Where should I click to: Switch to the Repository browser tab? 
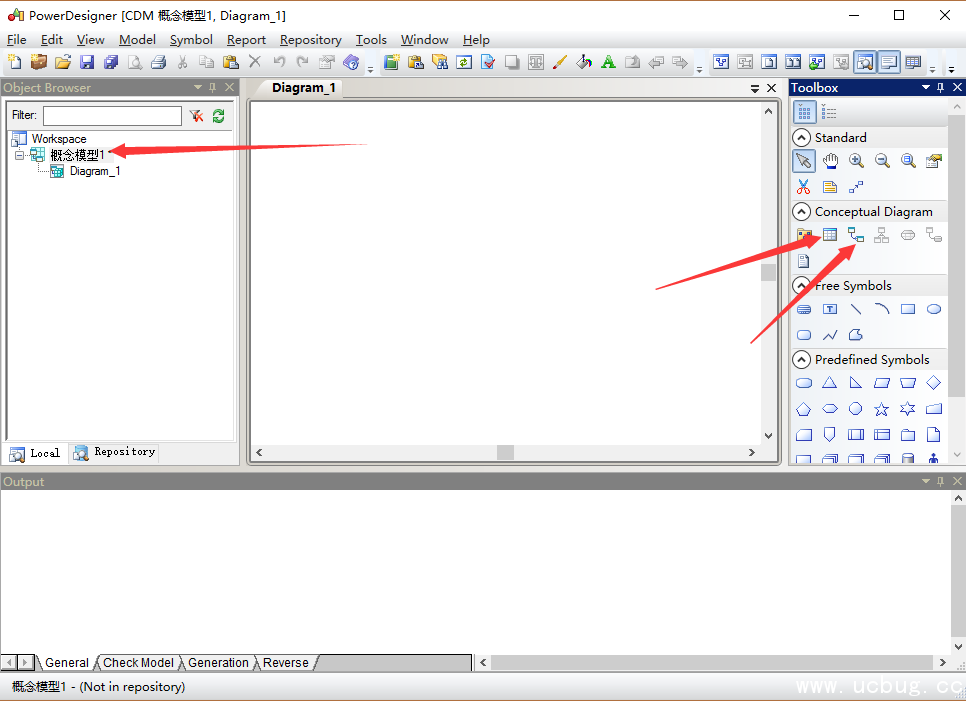pos(115,452)
